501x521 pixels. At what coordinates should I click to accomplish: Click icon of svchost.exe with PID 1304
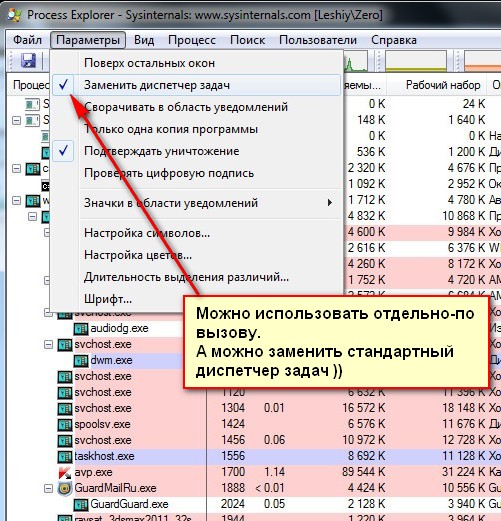[65, 408]
